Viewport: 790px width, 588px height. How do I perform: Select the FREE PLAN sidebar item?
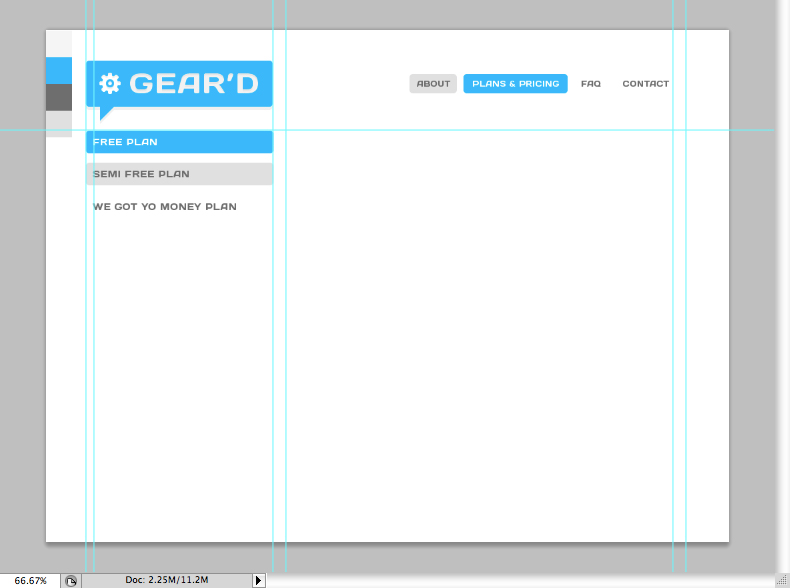(x=179, y=142)
